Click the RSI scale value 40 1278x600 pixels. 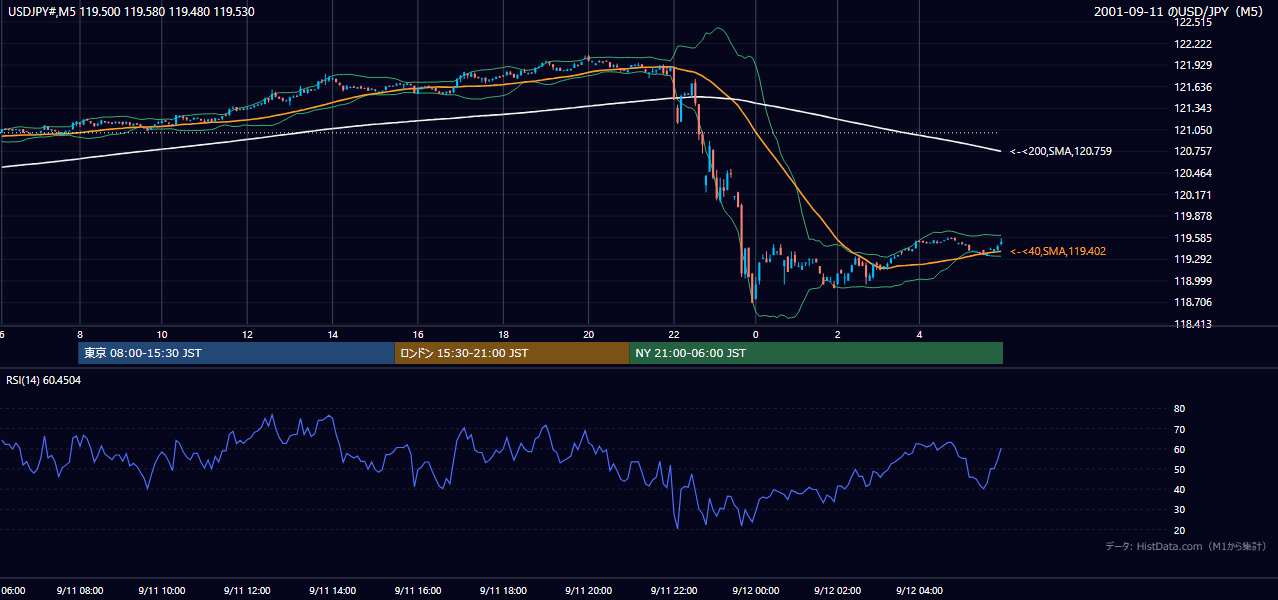pos(1179,489)
